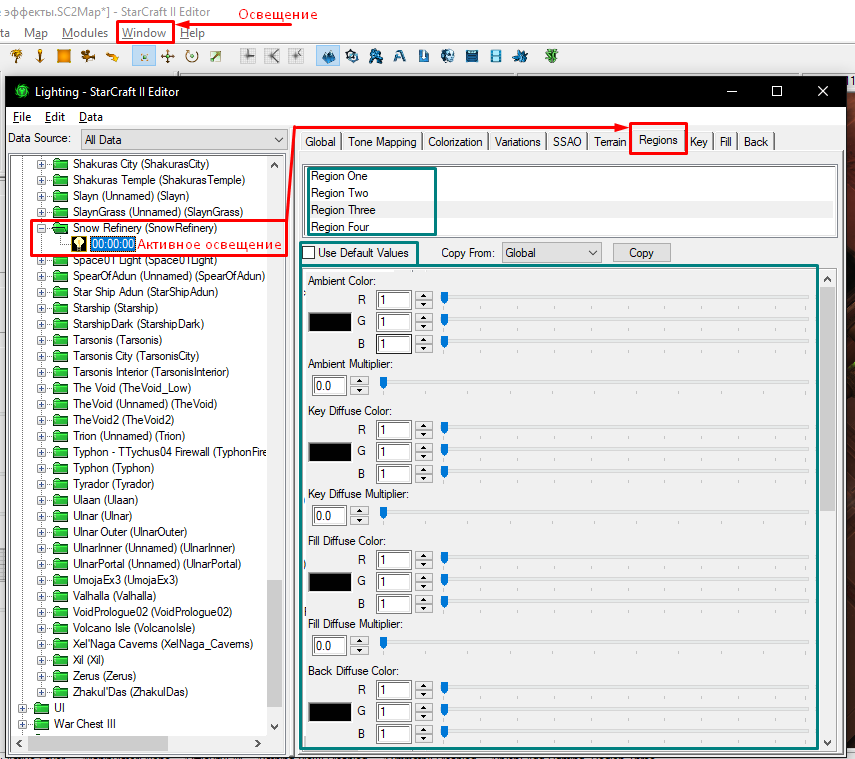Open the Data Source dropdown

(184, 140)
